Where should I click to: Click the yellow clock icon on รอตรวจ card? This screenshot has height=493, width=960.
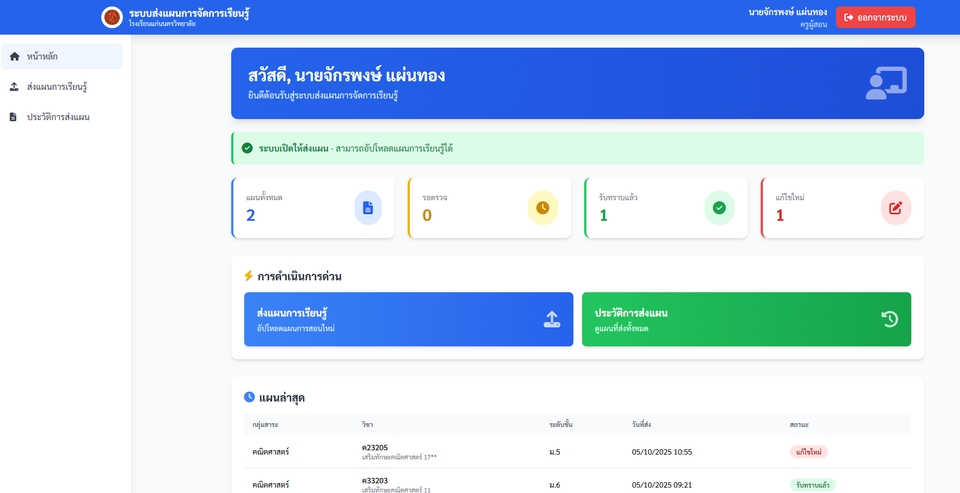click(543, 208)
